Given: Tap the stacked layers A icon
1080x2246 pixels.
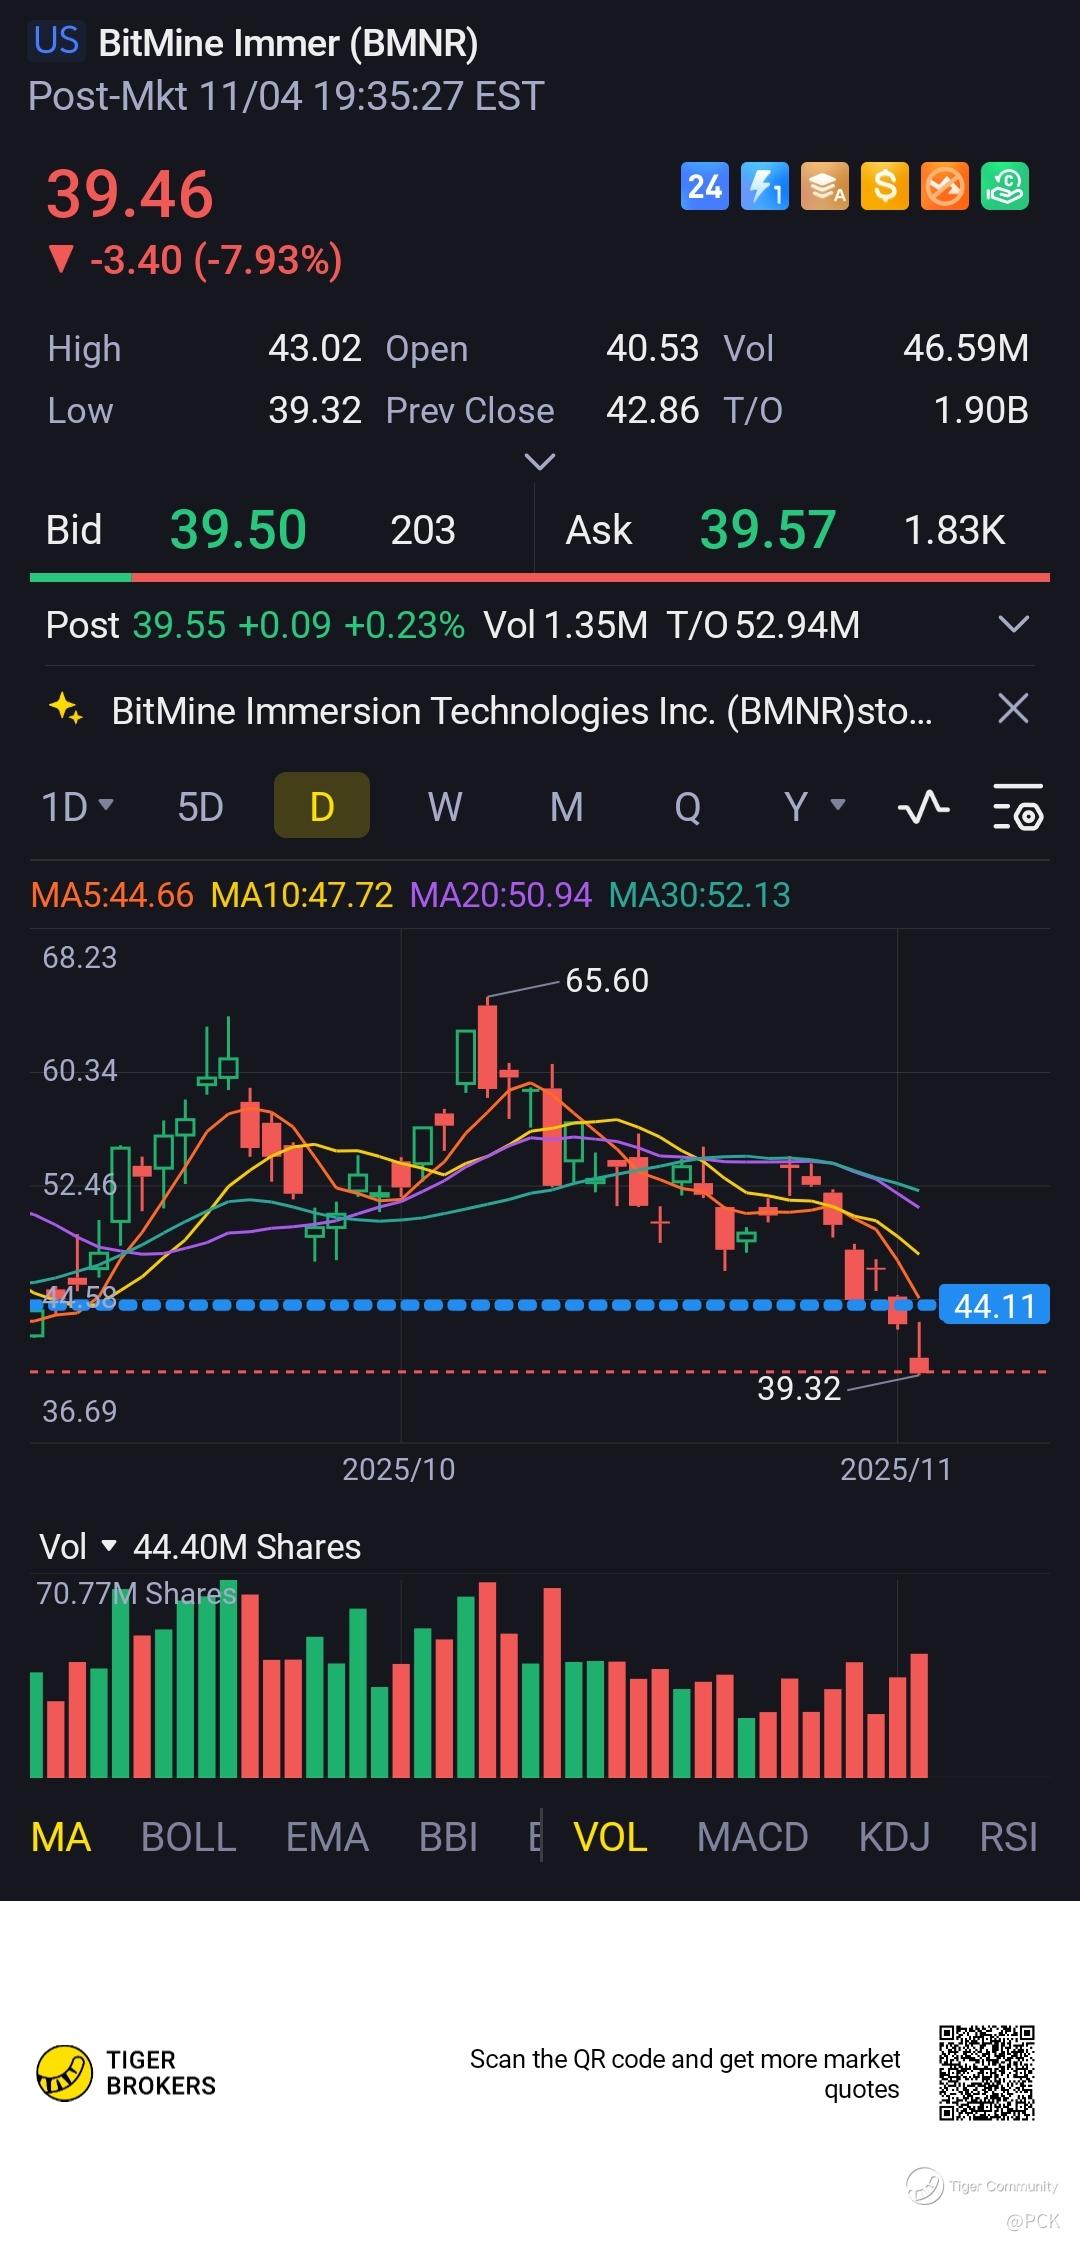Looking at the screenshot, I should click(x=825, y=186).
